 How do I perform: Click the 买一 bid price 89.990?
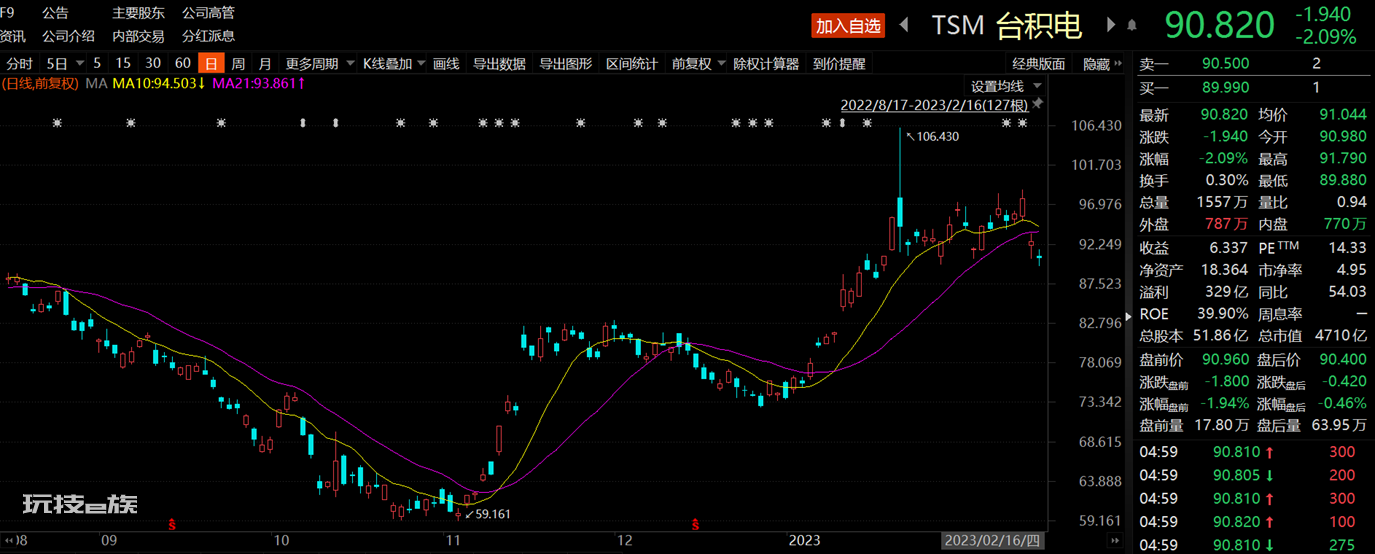pyautogui.click(x=1225, y=88)
